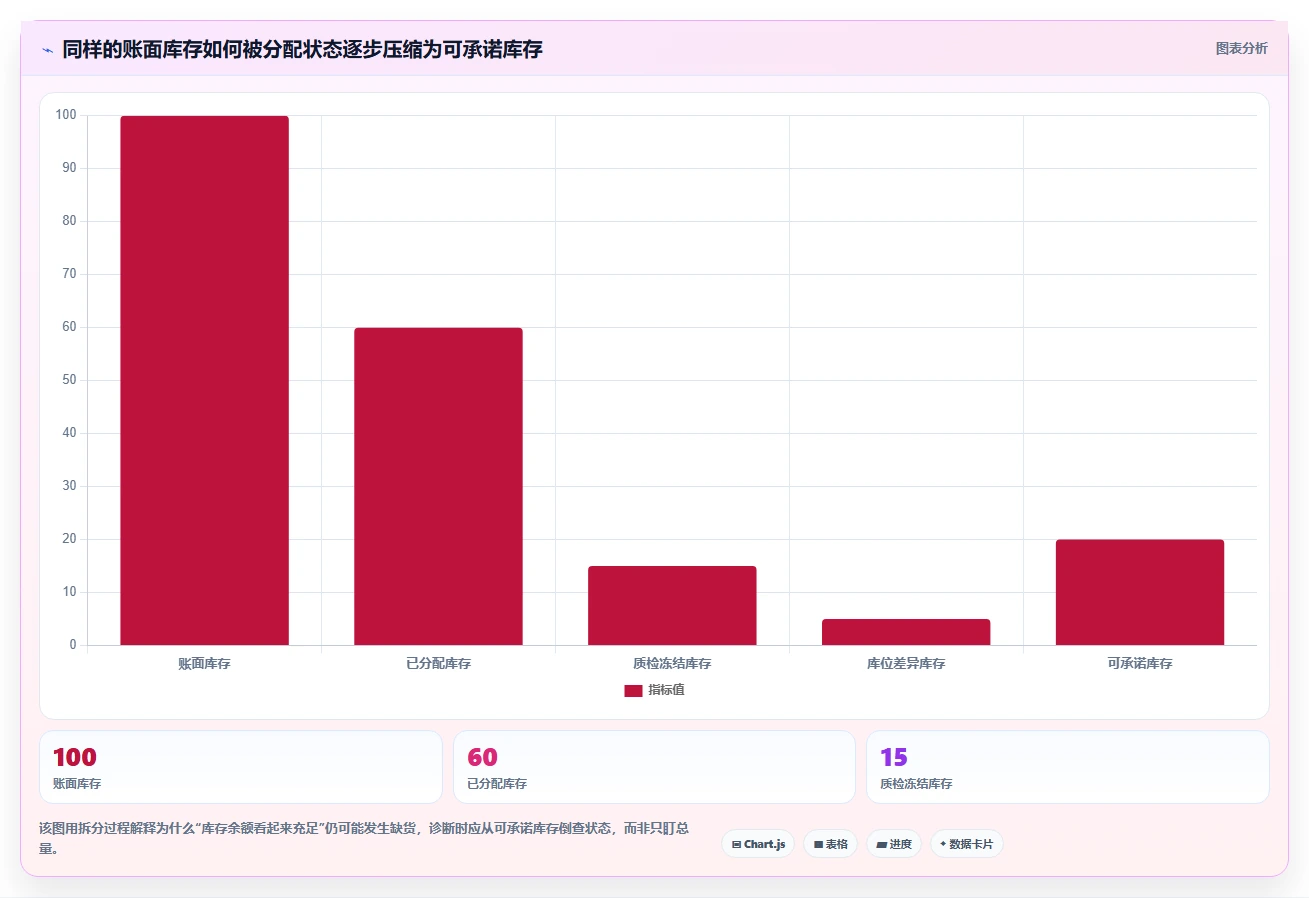Click the 已分配库存 bar in chart

pos(438,487)
